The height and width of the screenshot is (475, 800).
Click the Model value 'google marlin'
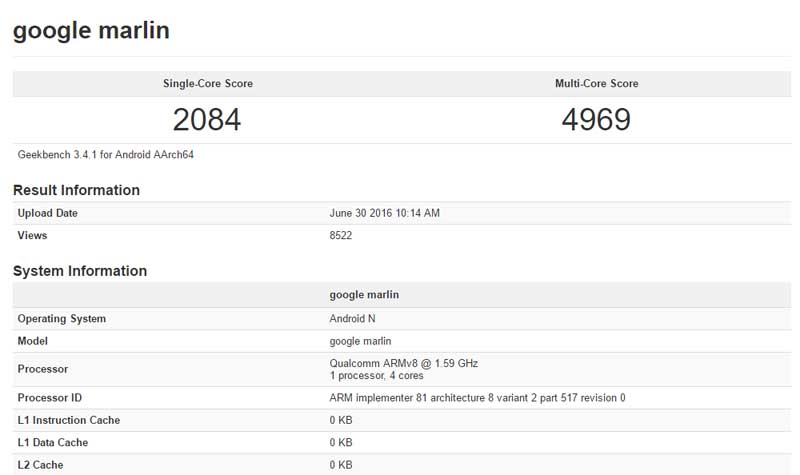pos(360,341)
